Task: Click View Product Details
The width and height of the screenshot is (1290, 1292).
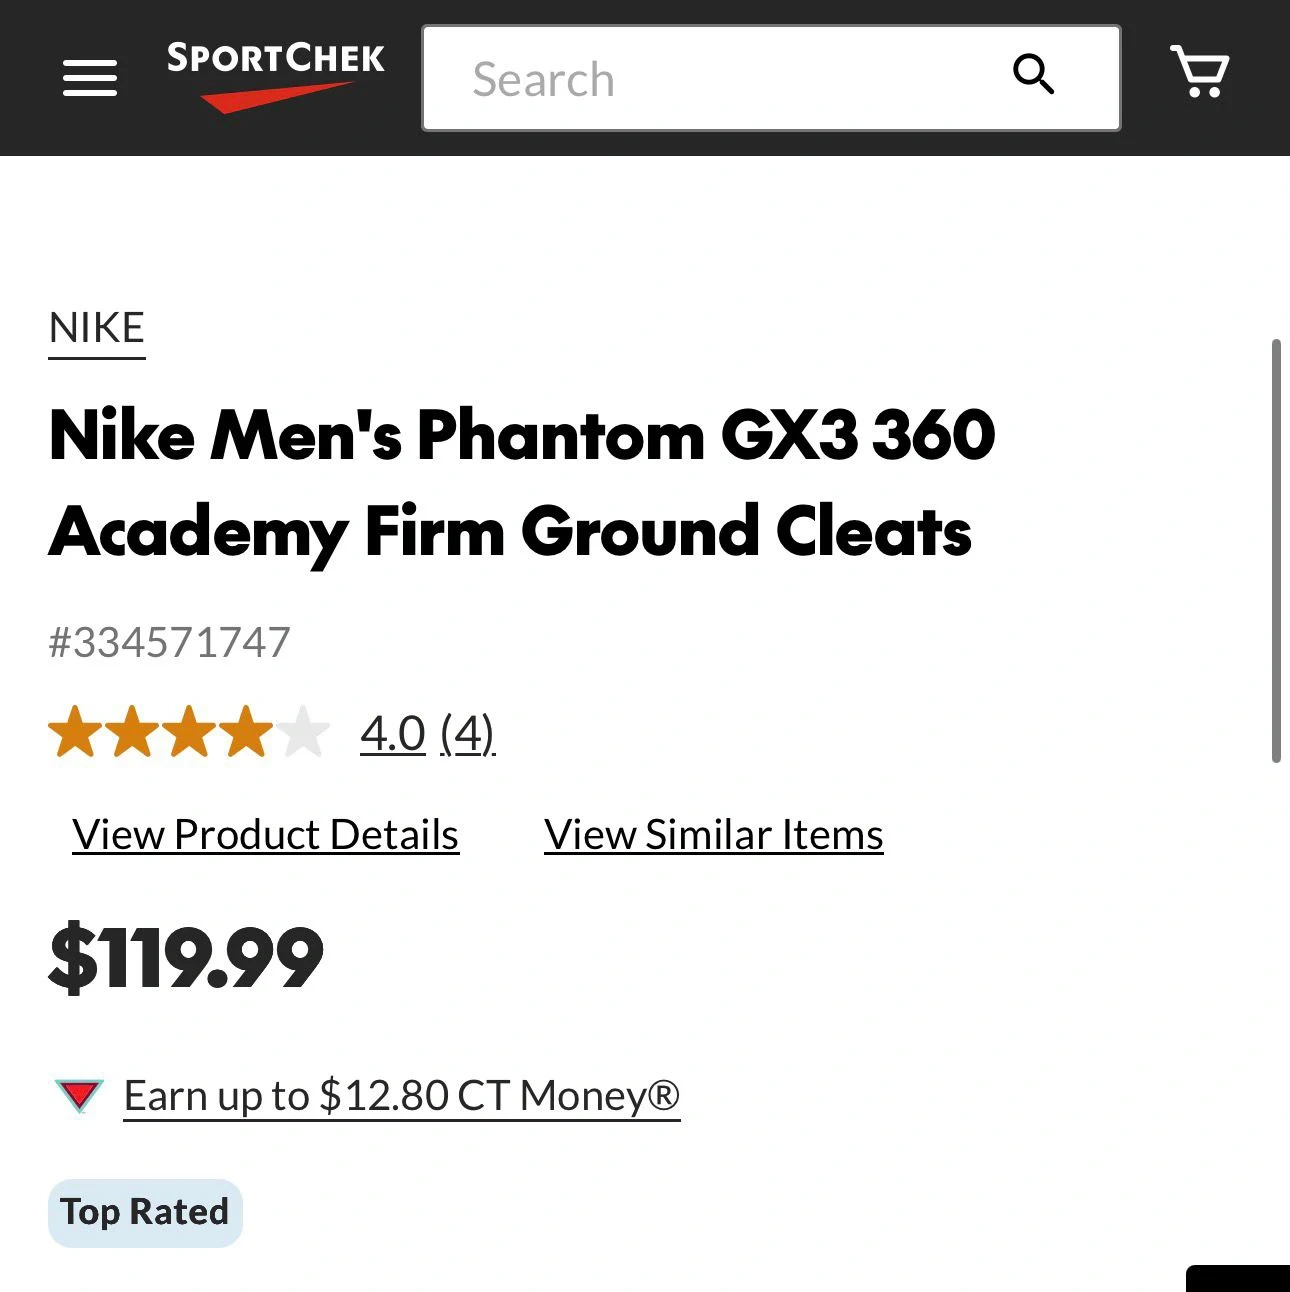Action: (x=265, y=835)
